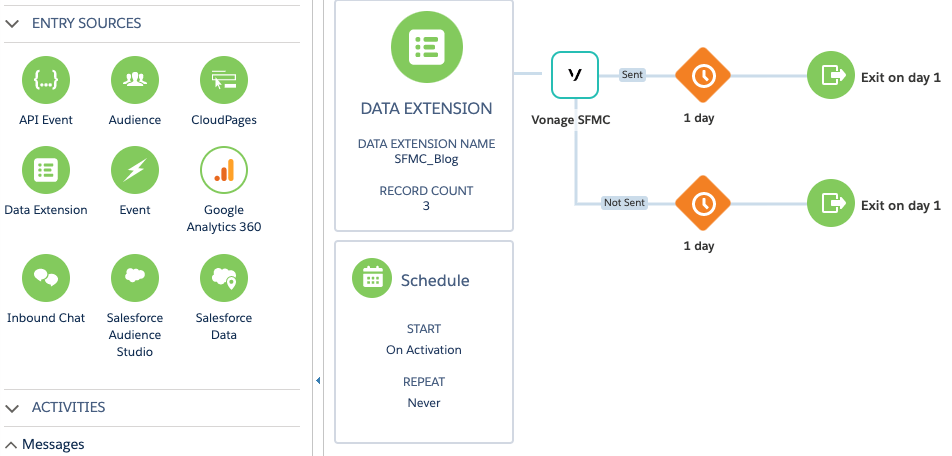This screenshot has height=456, width=952.
Task: Select the Google Analytics 360 icon
Action: tap(224, 170)
